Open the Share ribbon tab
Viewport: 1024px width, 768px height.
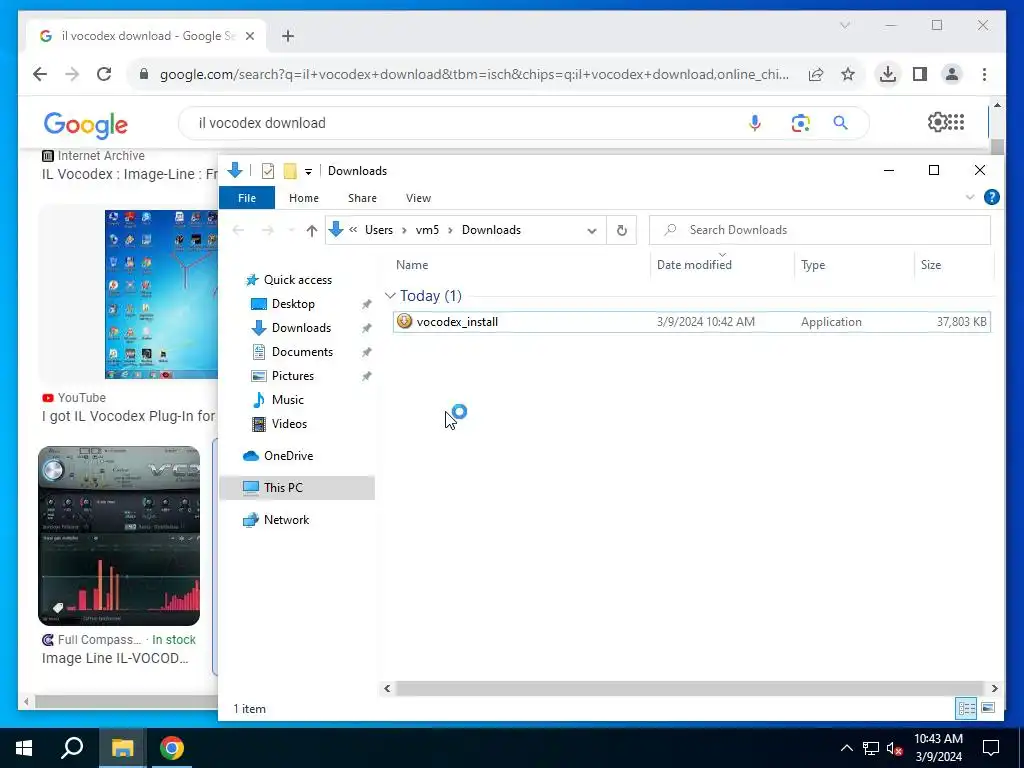[362, 198]
